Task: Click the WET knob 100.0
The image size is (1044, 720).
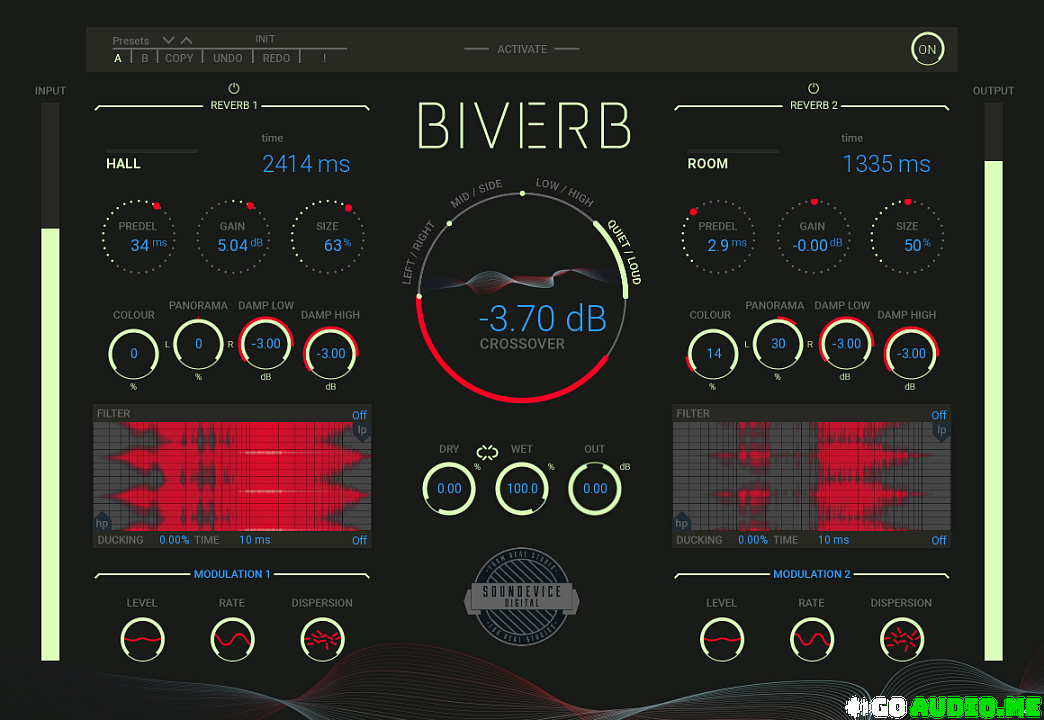Action: [522, 489]
